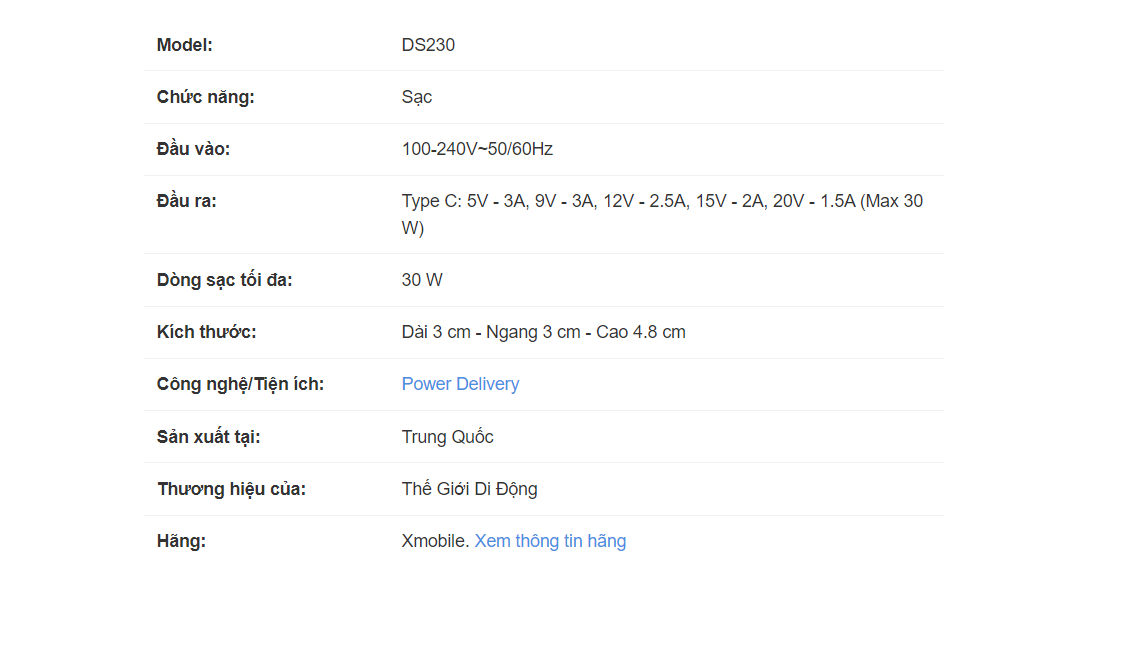Click the 'Model:' row label
The height and width of the screenshot is (647, 1146).
(185, 45)
